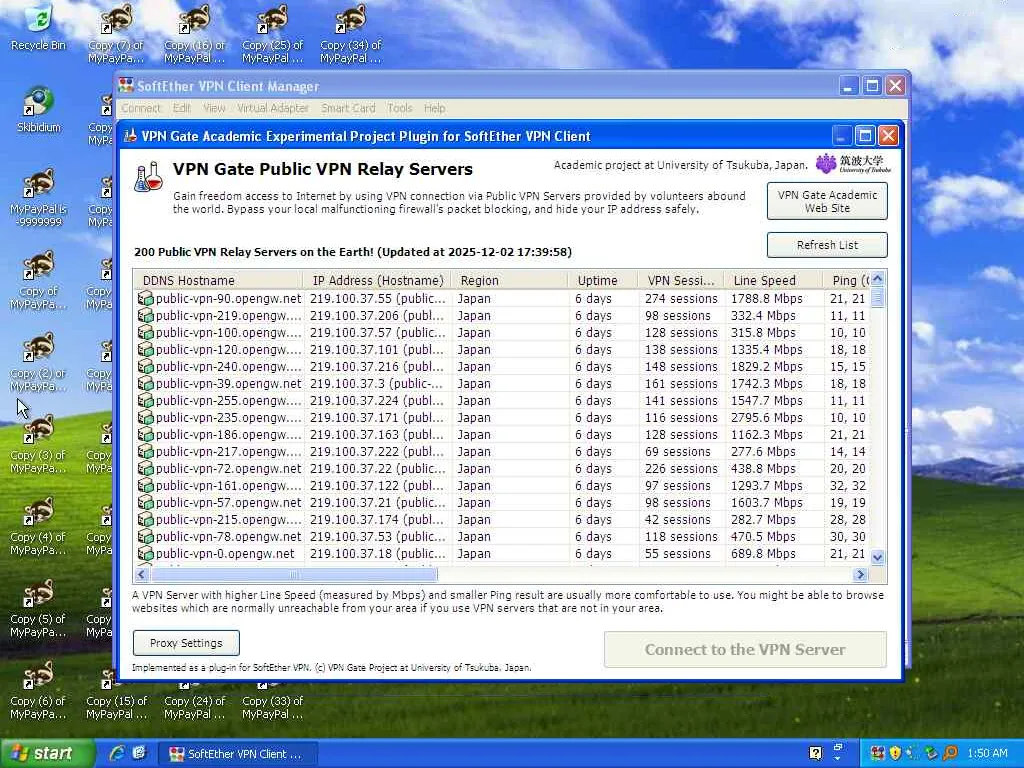Click the horizontal scrollbar right arrow
This screenshot has width=1024, height=768.
[860, 575]
